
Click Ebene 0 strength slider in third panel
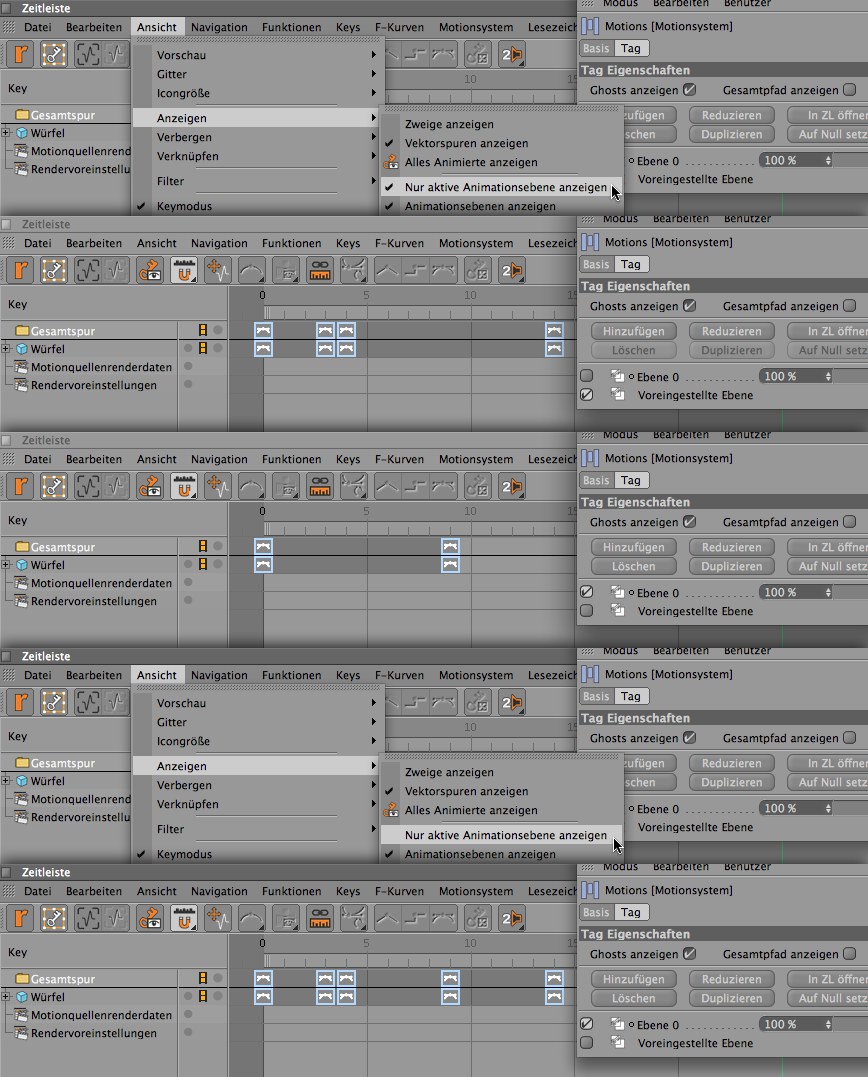(852, 592)
